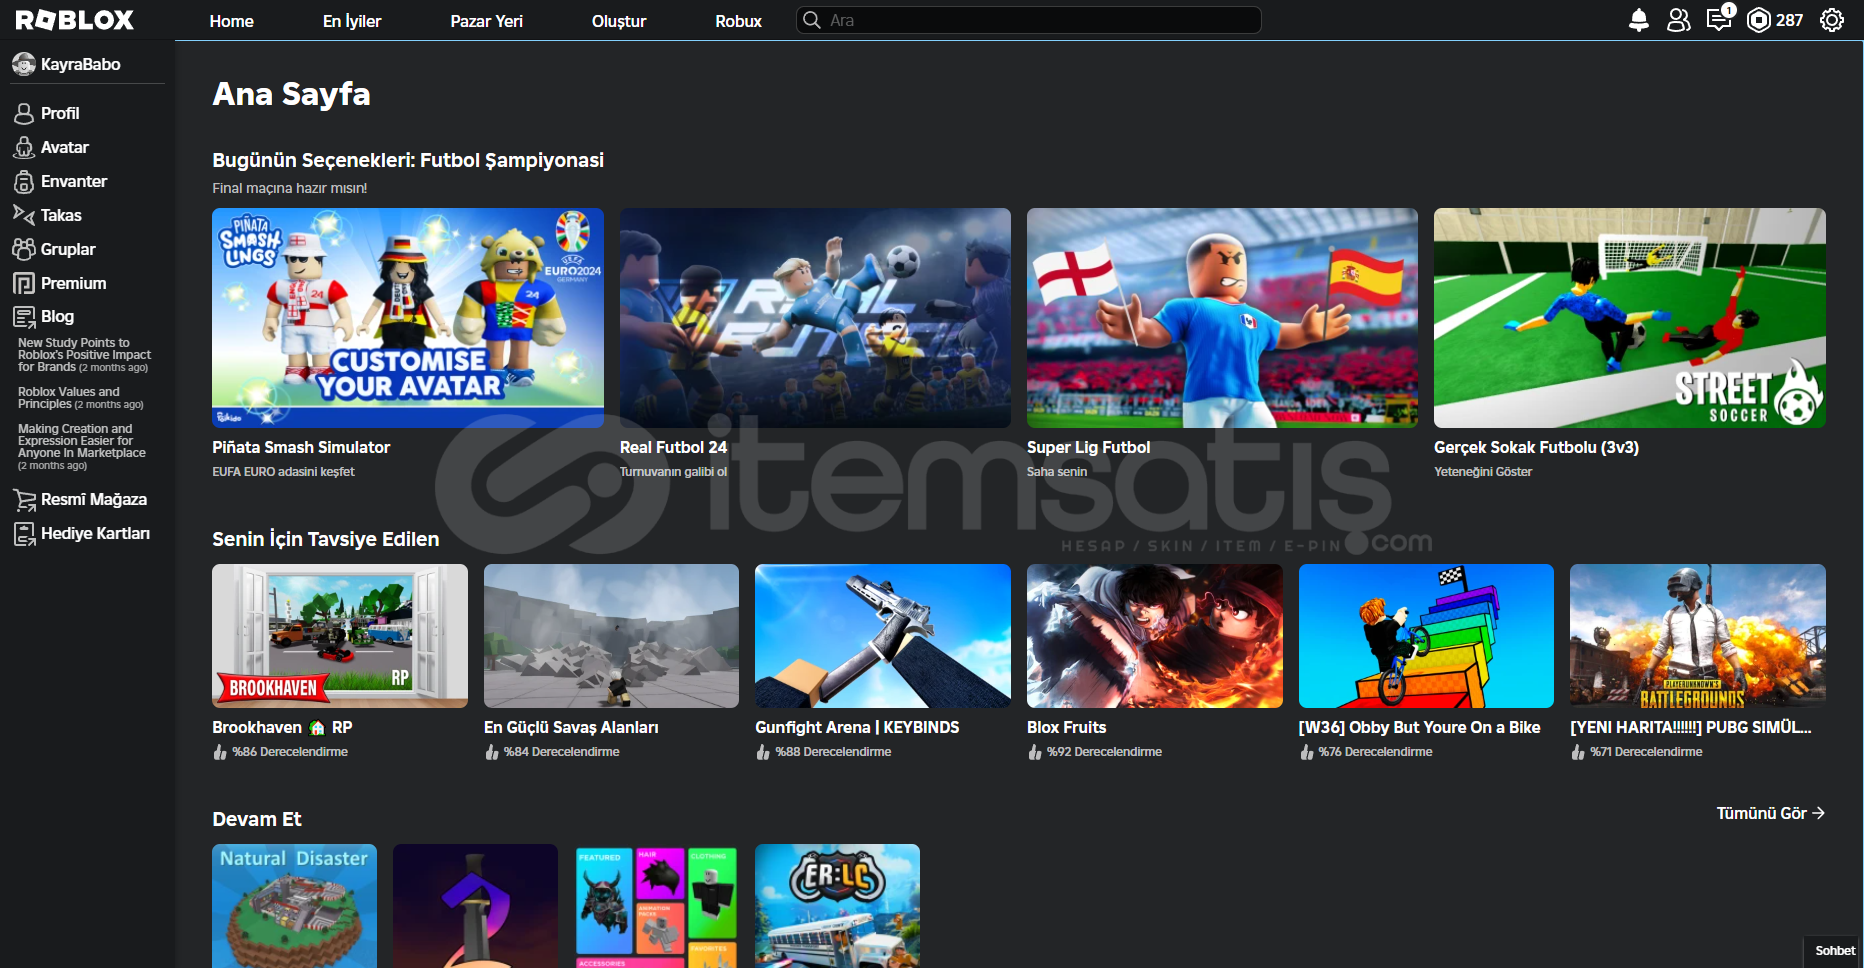This screenshot has height=968, width=1866.
Task: Click the Real Futbol 24 title
Action: pyautogui.click(x=673, y=447)
